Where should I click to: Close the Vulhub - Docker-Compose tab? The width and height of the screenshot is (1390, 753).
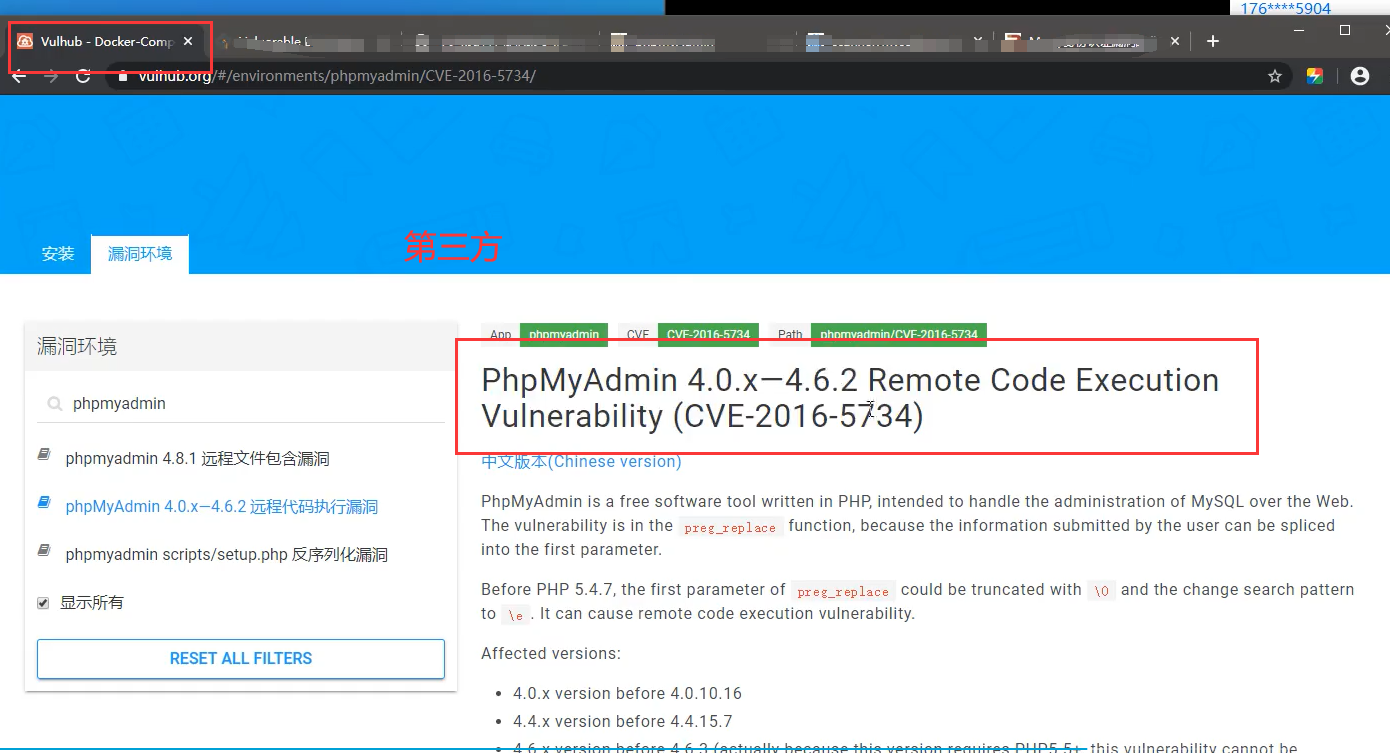pos(188,41)
